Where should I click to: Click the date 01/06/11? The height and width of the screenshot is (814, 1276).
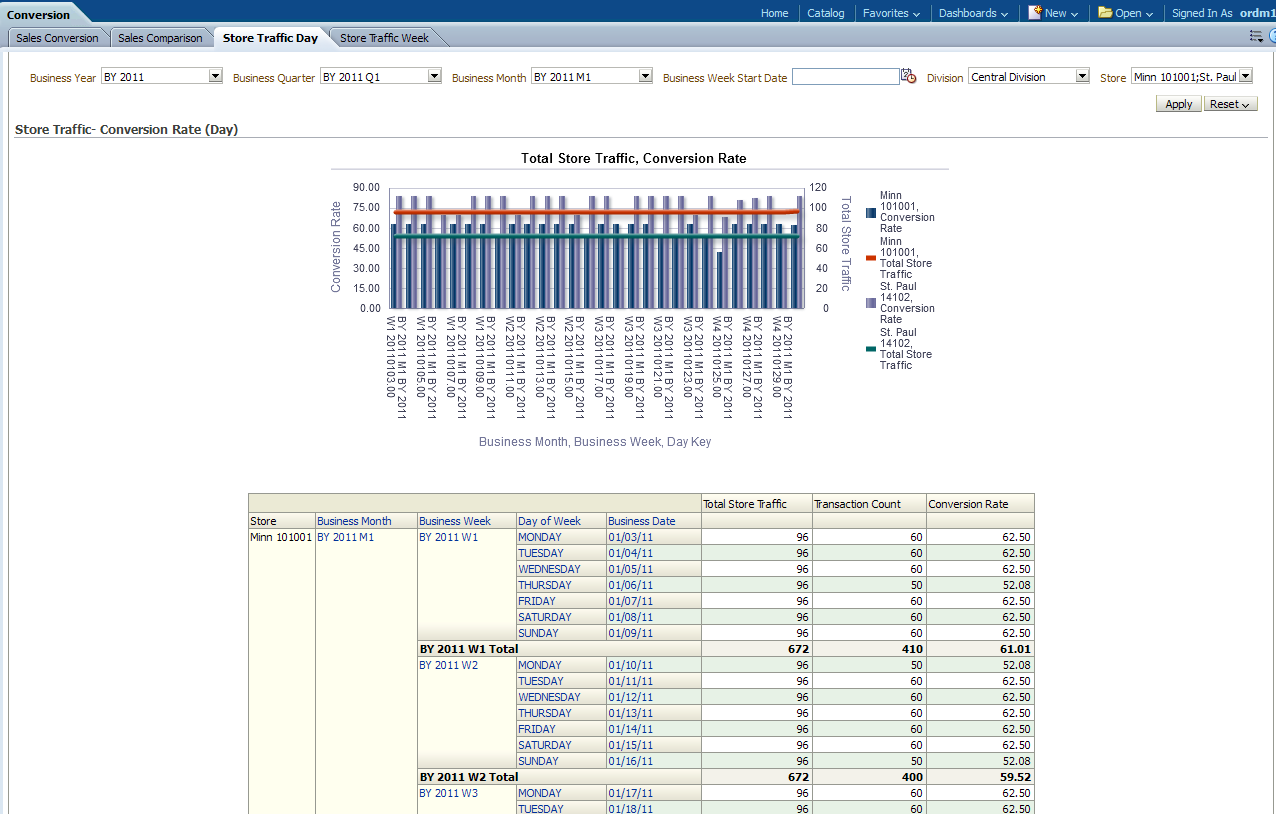point(630,585)
